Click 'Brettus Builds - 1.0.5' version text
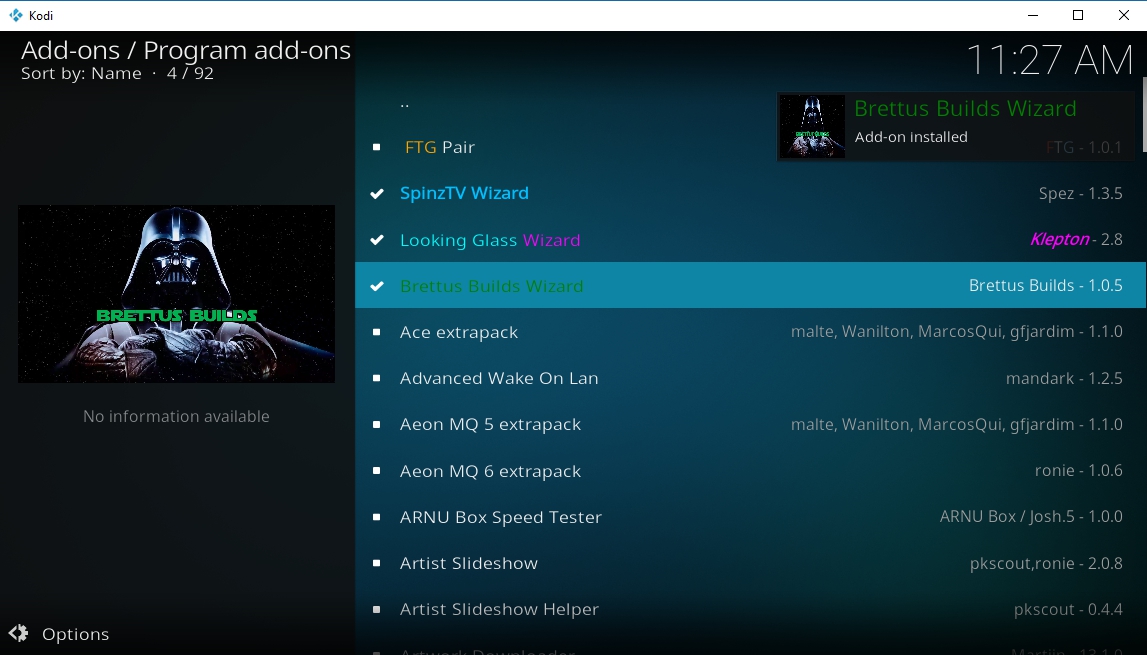 (x=1045, y=285)
